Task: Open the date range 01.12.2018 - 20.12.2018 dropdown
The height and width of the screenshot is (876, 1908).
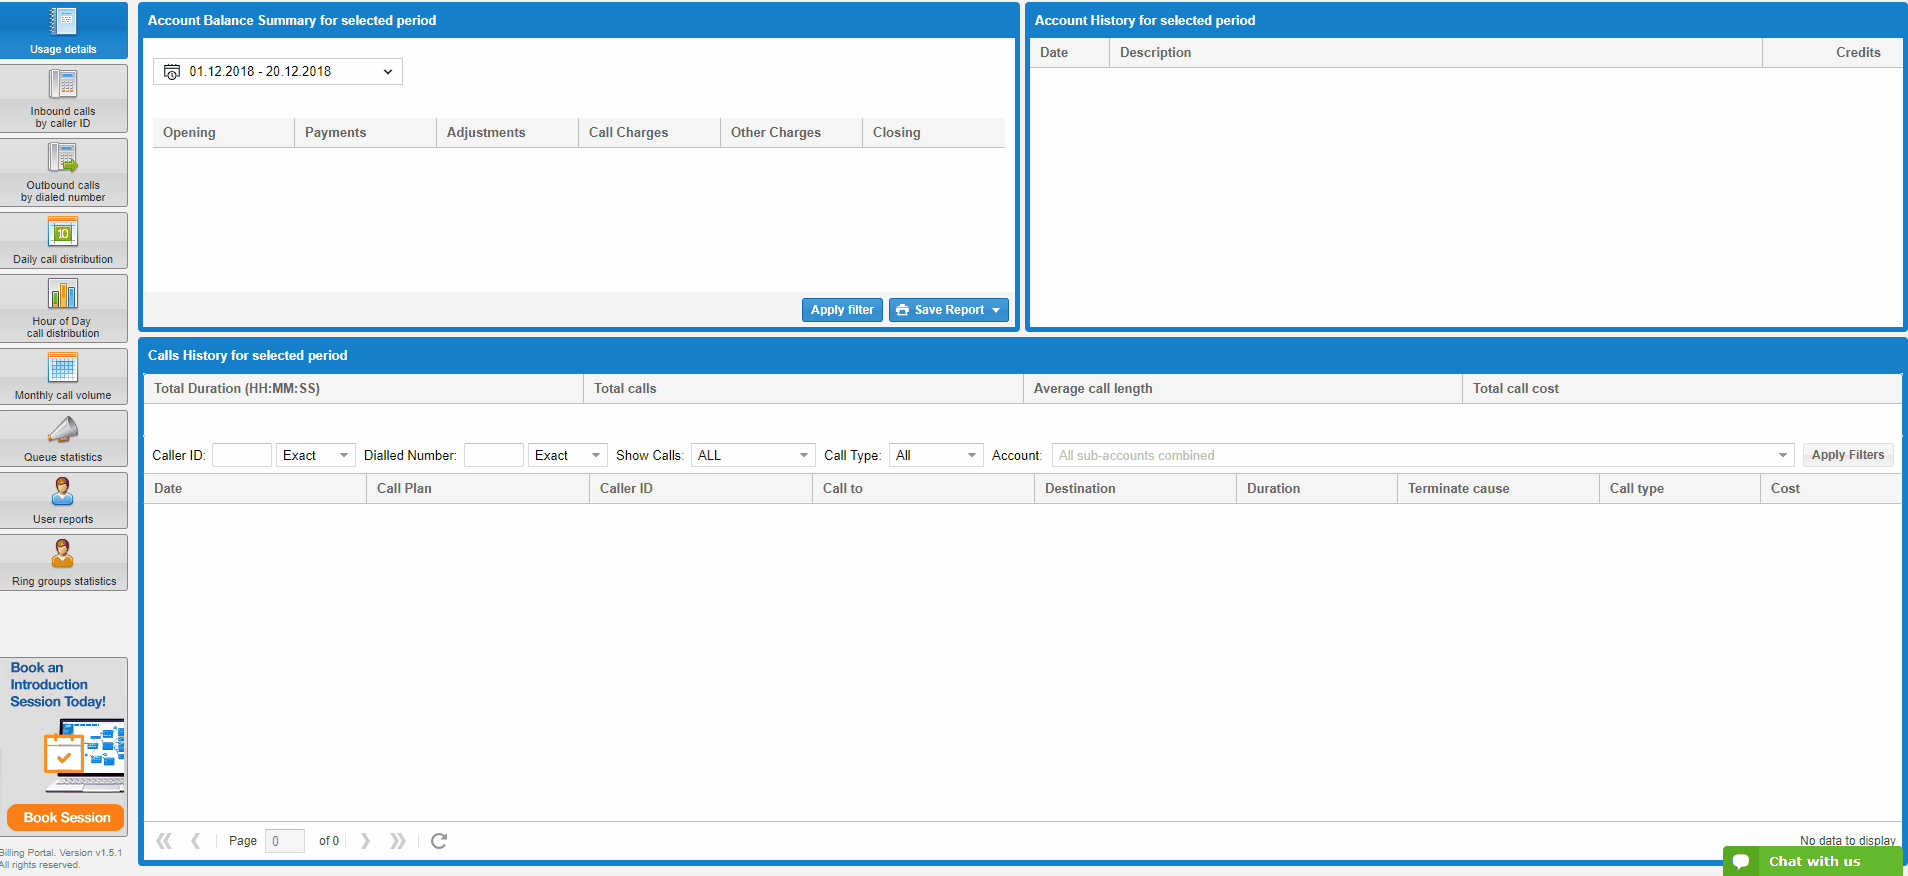Action: 278,72
